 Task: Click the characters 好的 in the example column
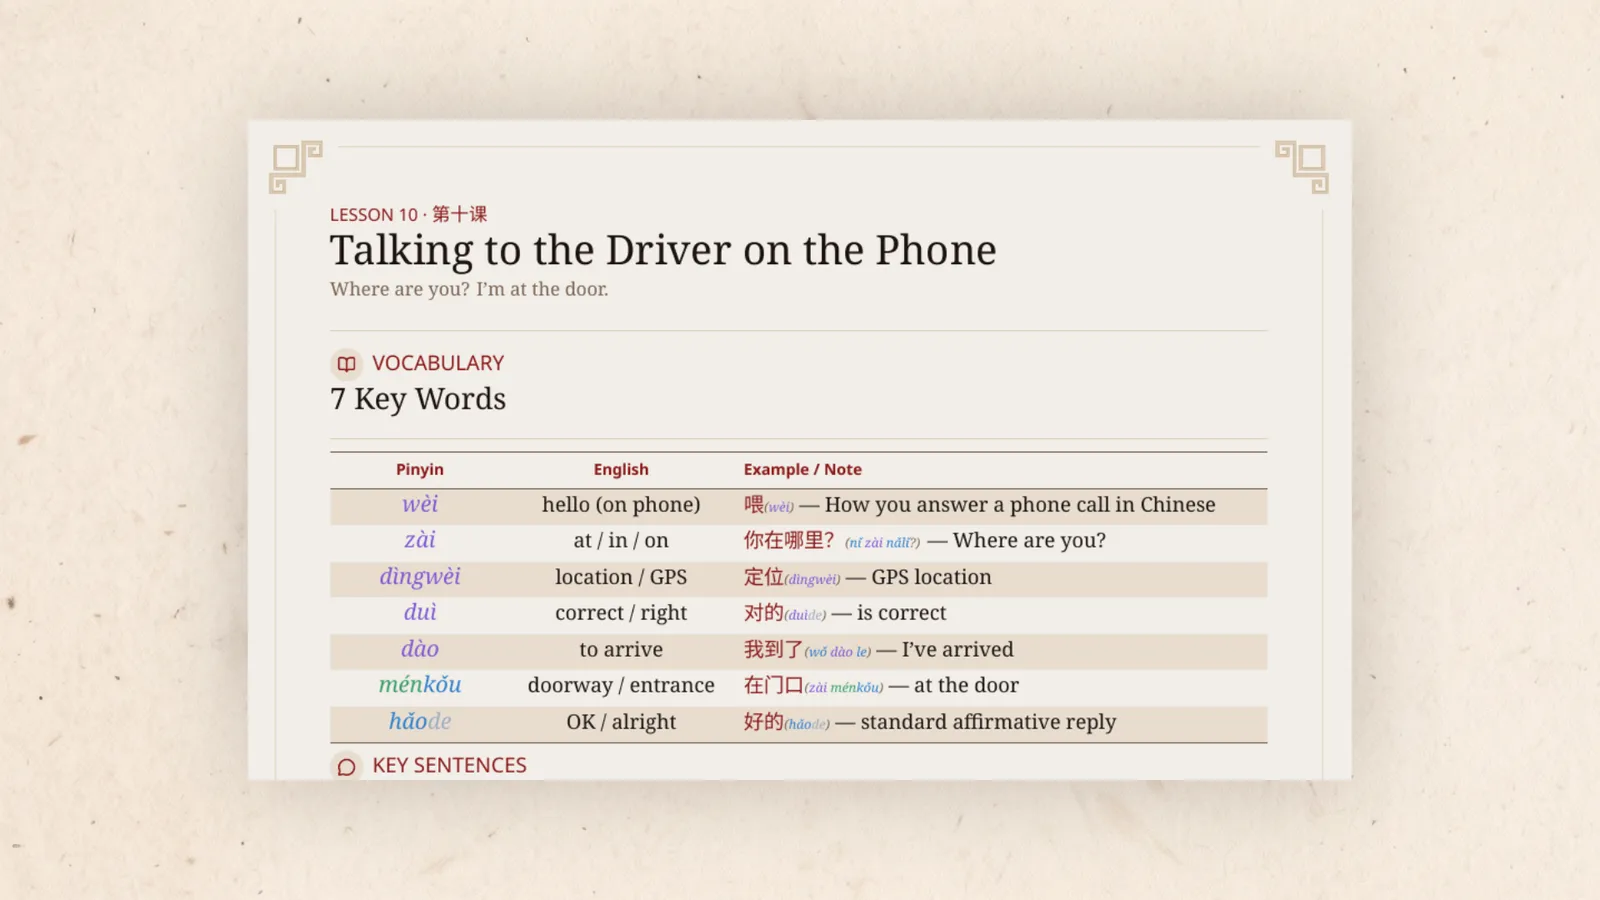763,721
